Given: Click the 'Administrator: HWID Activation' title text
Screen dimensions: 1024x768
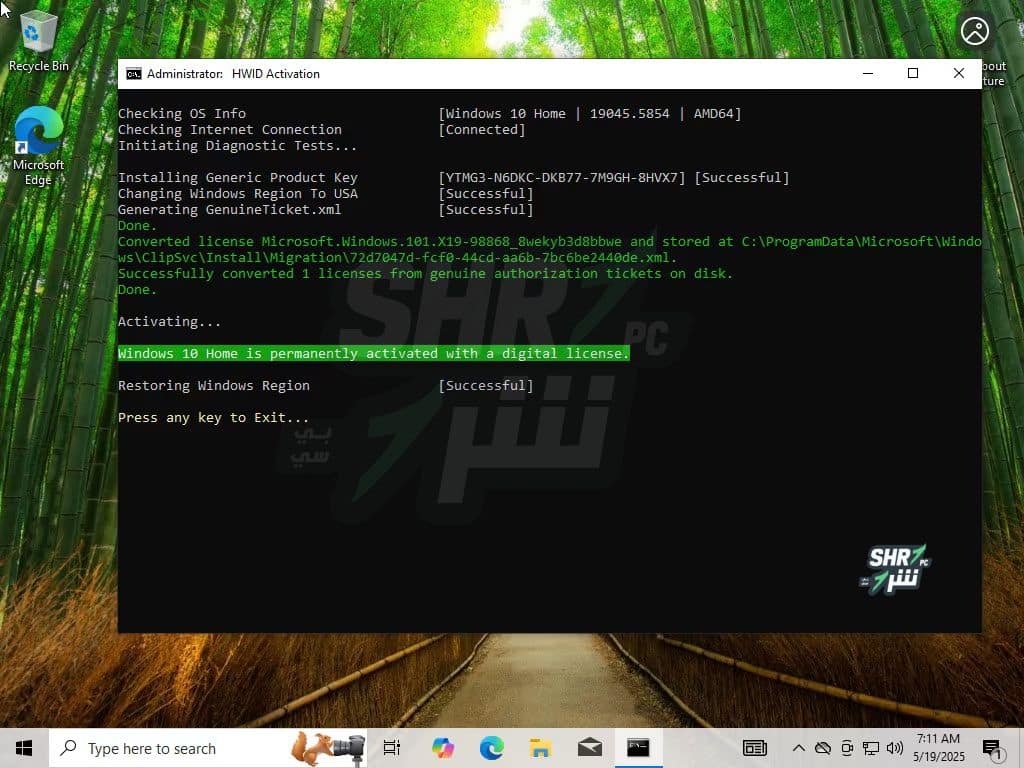Looking at the screenshot, I should pos(233,74).
